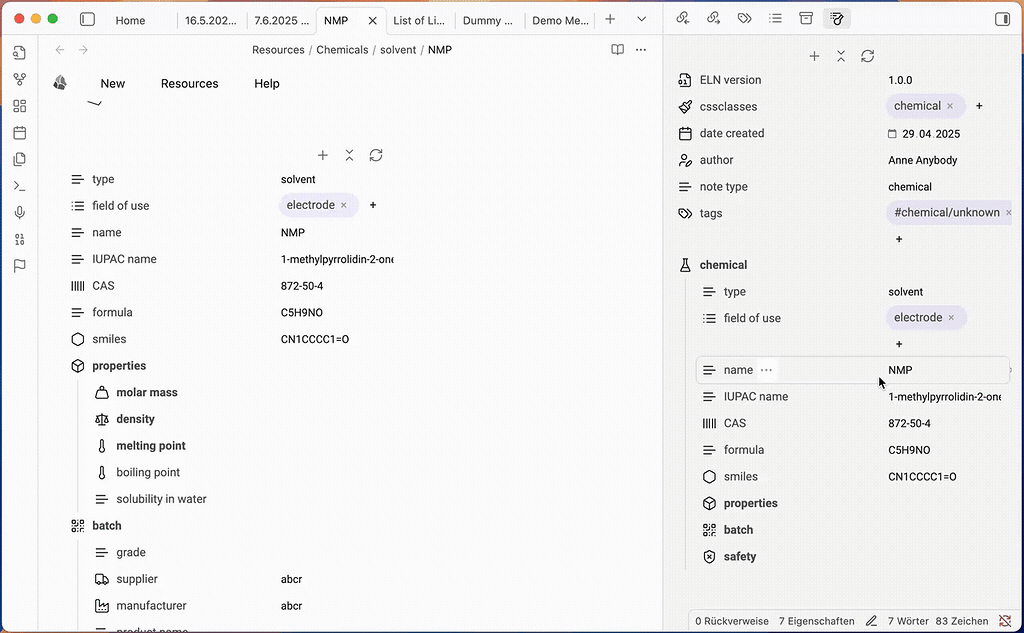Click the flag icon in left ribbon
Screen dimensions: 1024x633
20,266
